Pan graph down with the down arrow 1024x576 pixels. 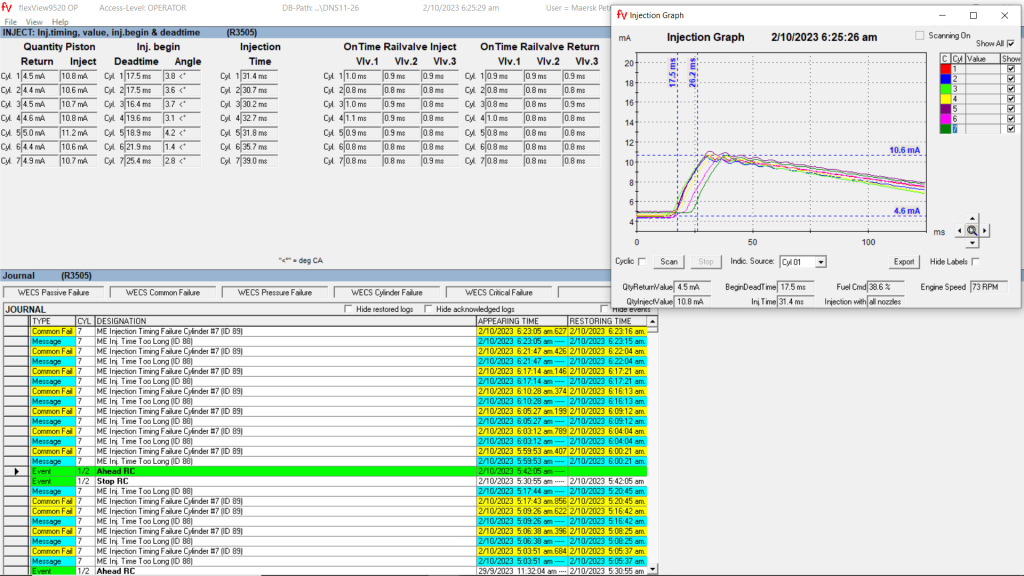point(971,243)
